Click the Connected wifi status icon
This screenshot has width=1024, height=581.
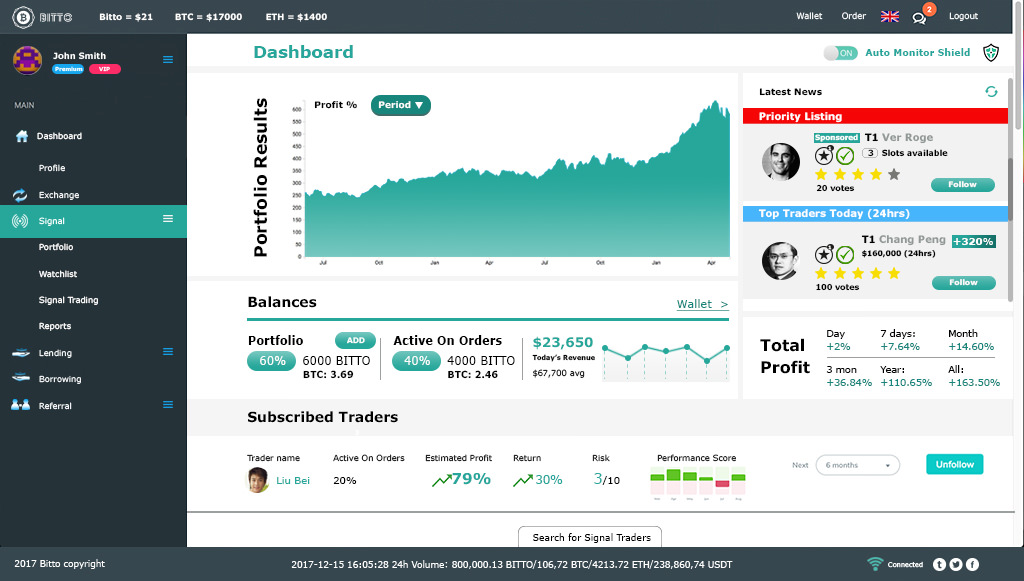pyautogui.click(x=875, y=563)
